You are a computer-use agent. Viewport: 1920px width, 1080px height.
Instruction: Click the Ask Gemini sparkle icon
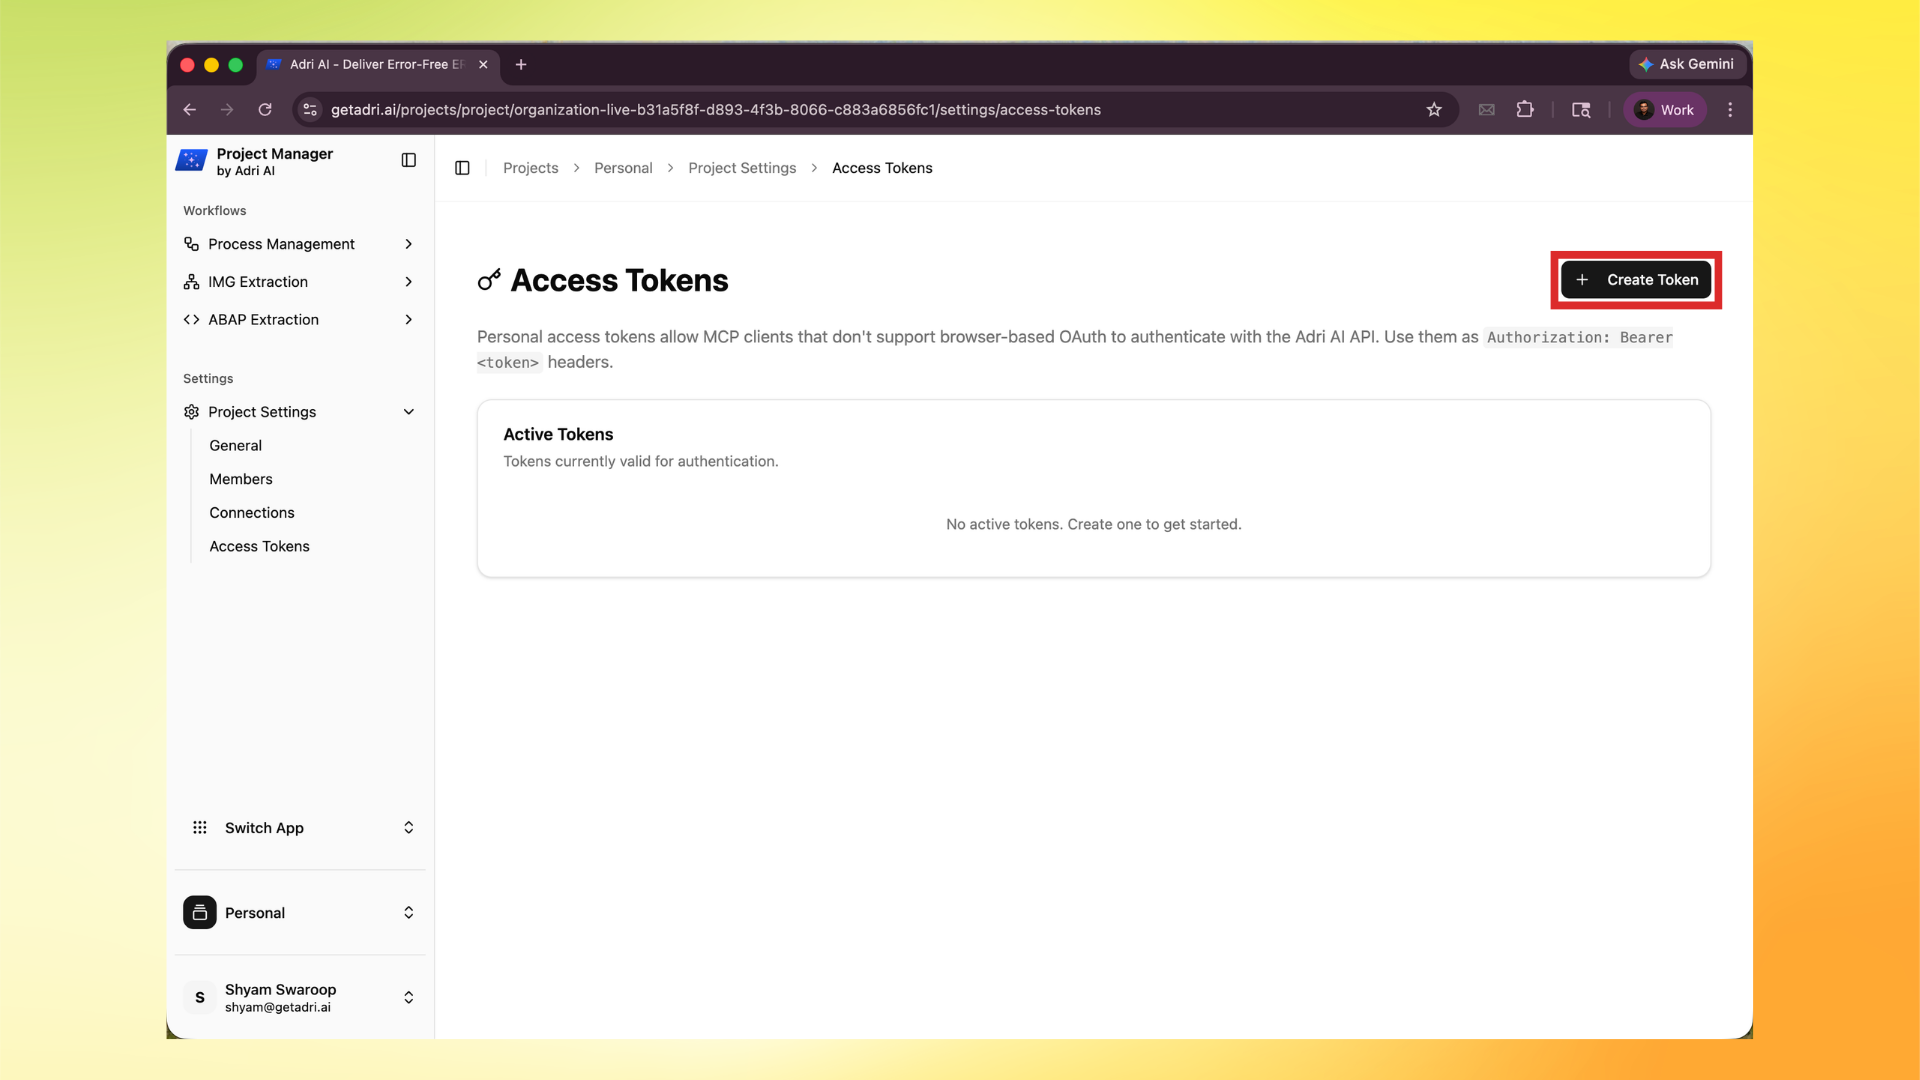point(1648,64)
